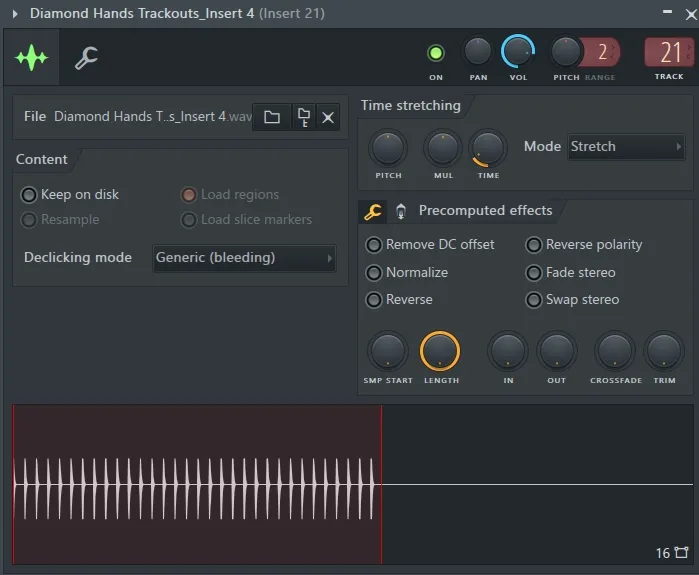This screenshot has height=575, width=699.
Task: Enable Keep on disk option
Action: [70, 195]
